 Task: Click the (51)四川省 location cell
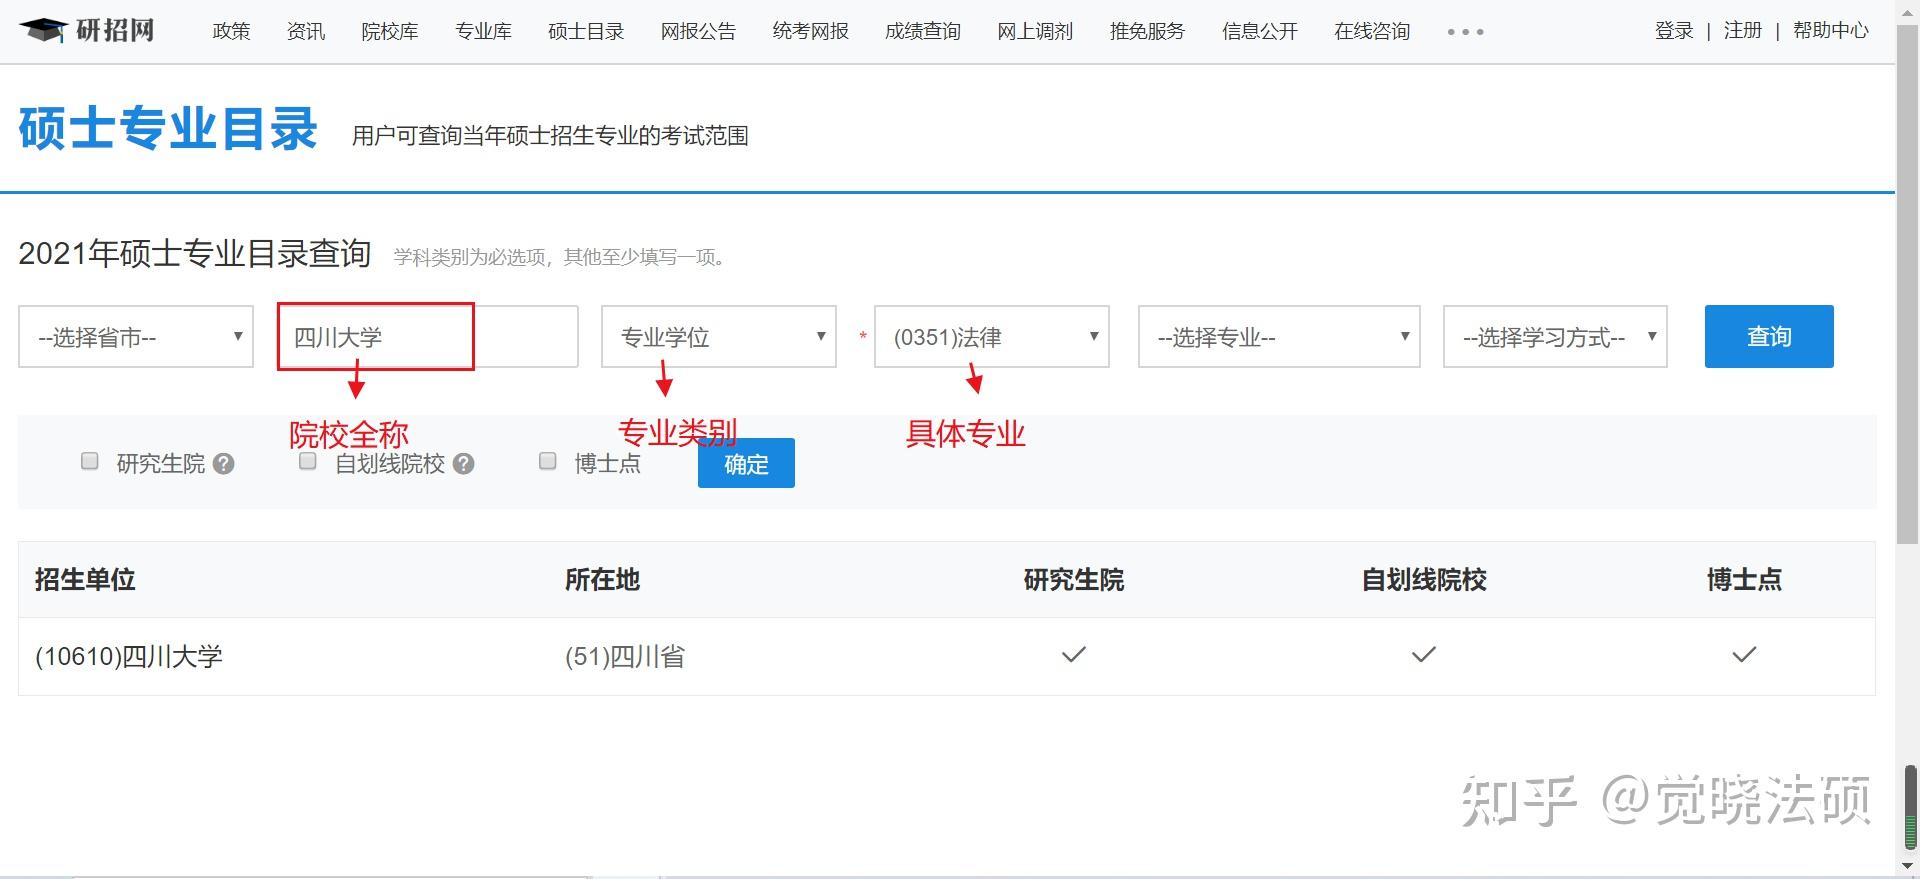tap(625, 656)
